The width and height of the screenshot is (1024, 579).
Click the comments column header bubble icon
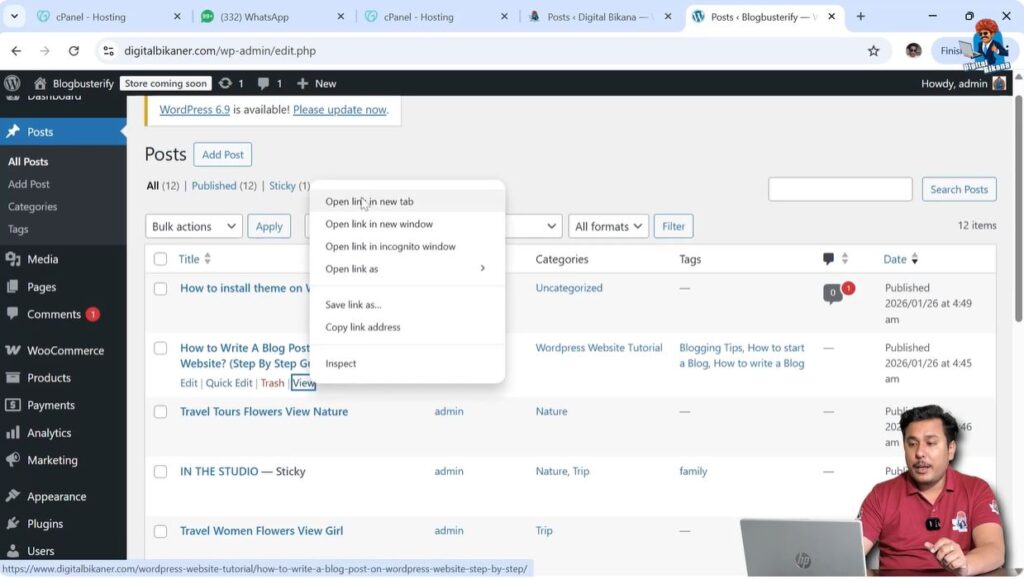pyautogui.click(x=828, y=259)
